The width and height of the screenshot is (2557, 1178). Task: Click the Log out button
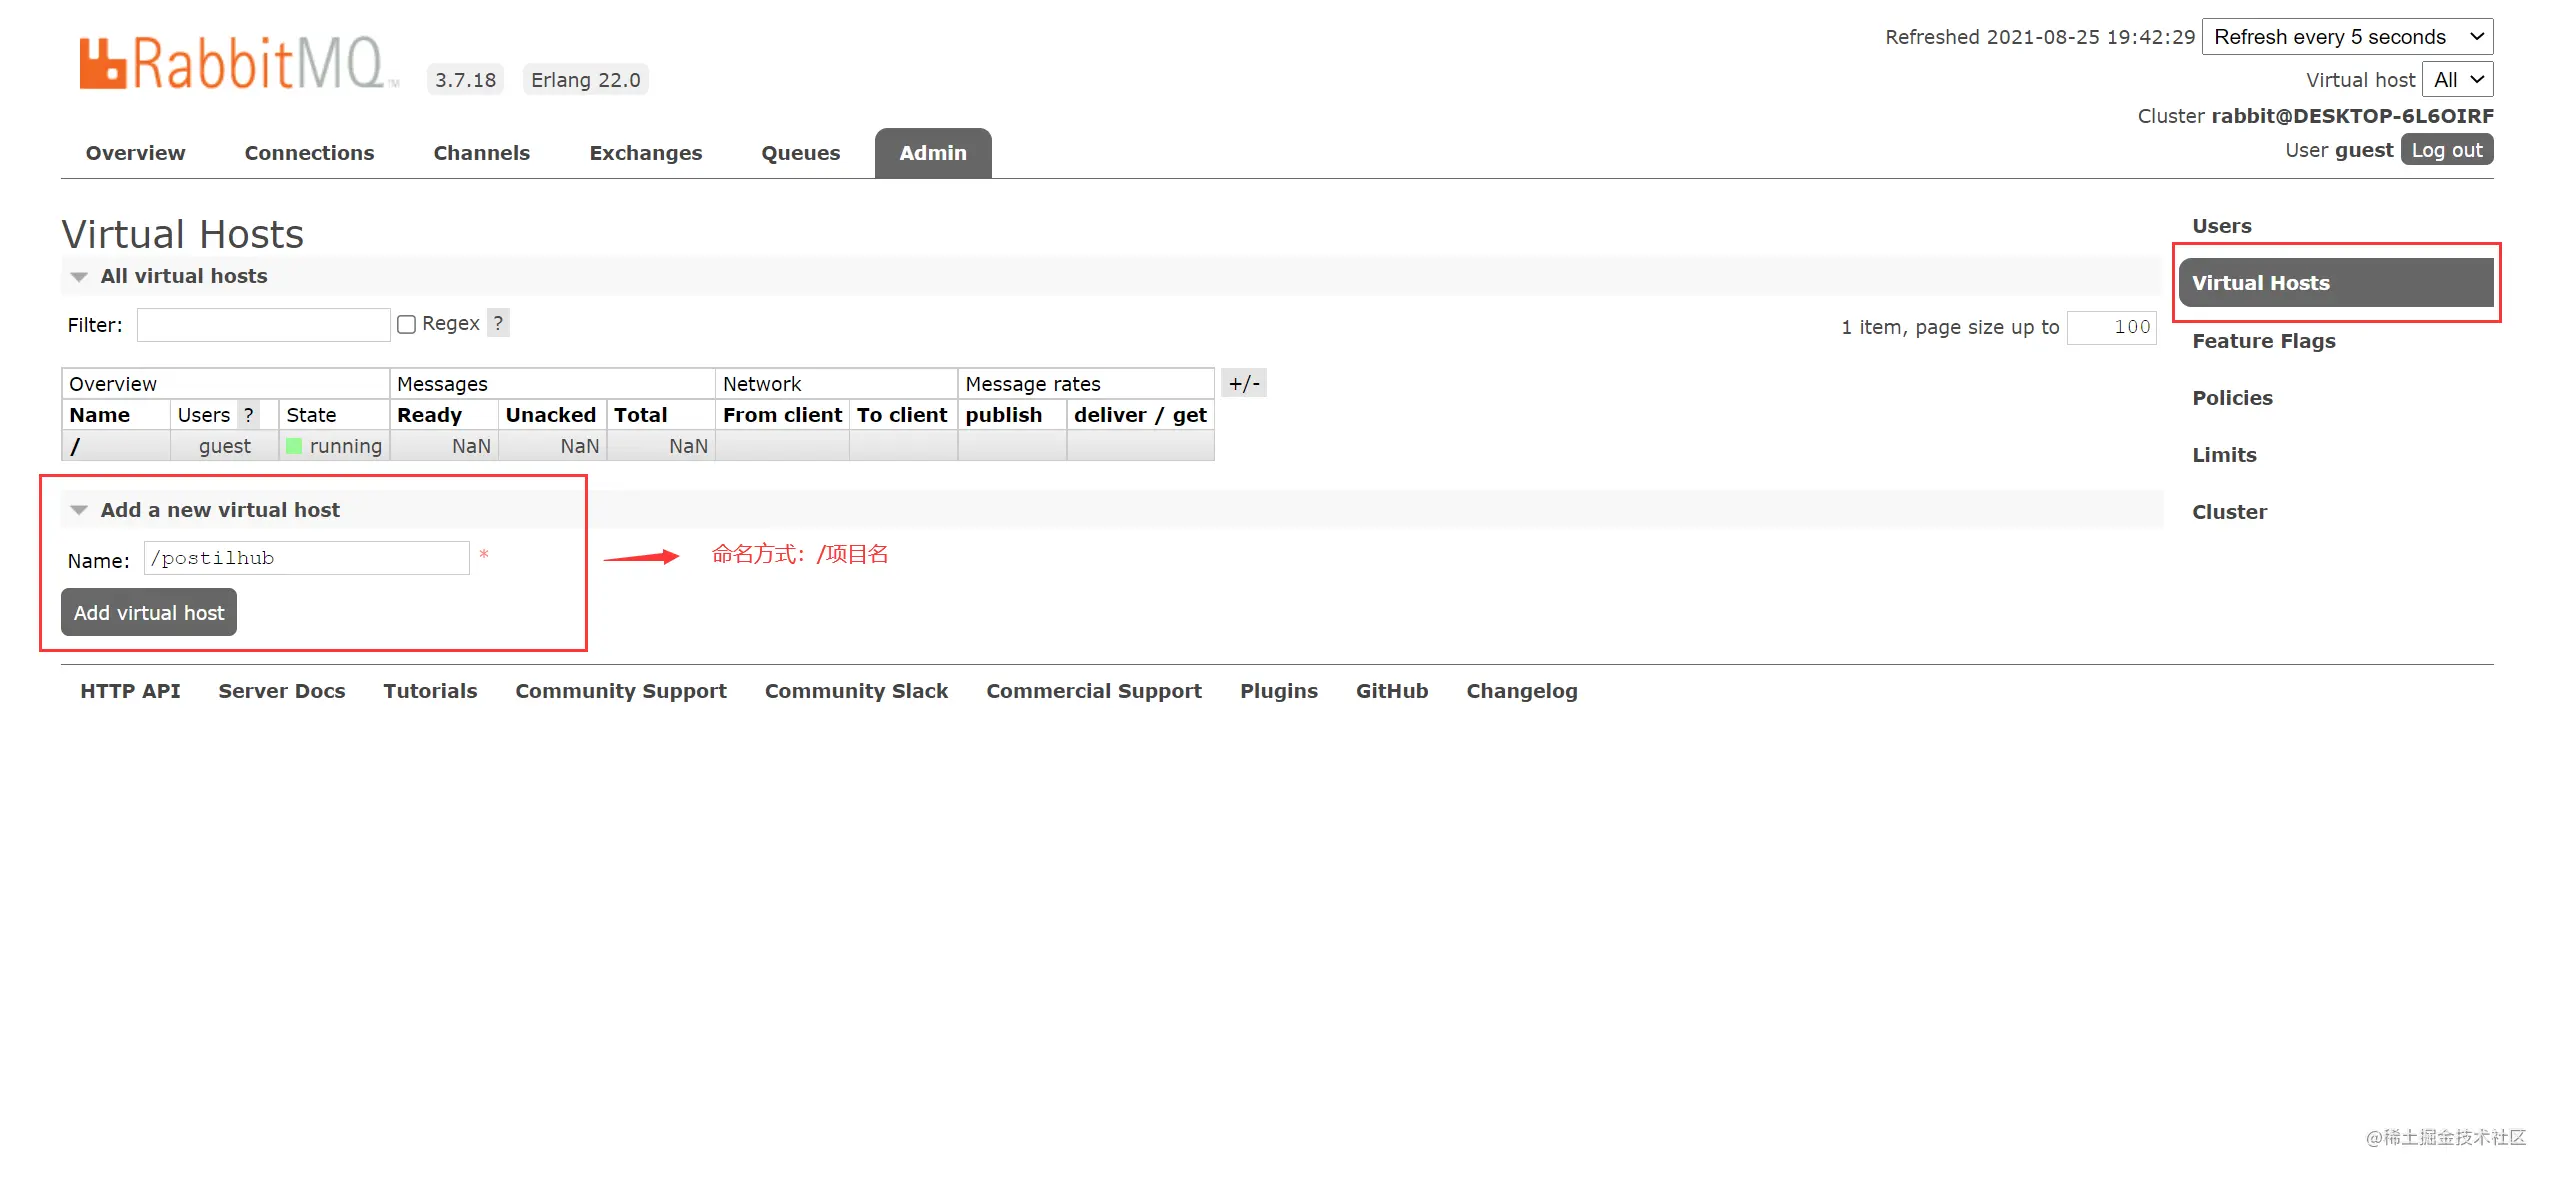tap(2446, 150)
